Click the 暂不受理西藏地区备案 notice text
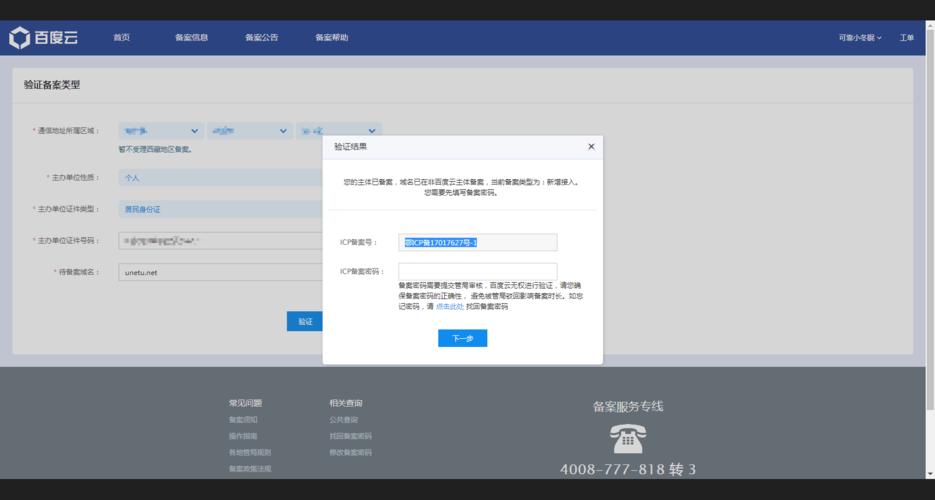 (x=156, y=150)
